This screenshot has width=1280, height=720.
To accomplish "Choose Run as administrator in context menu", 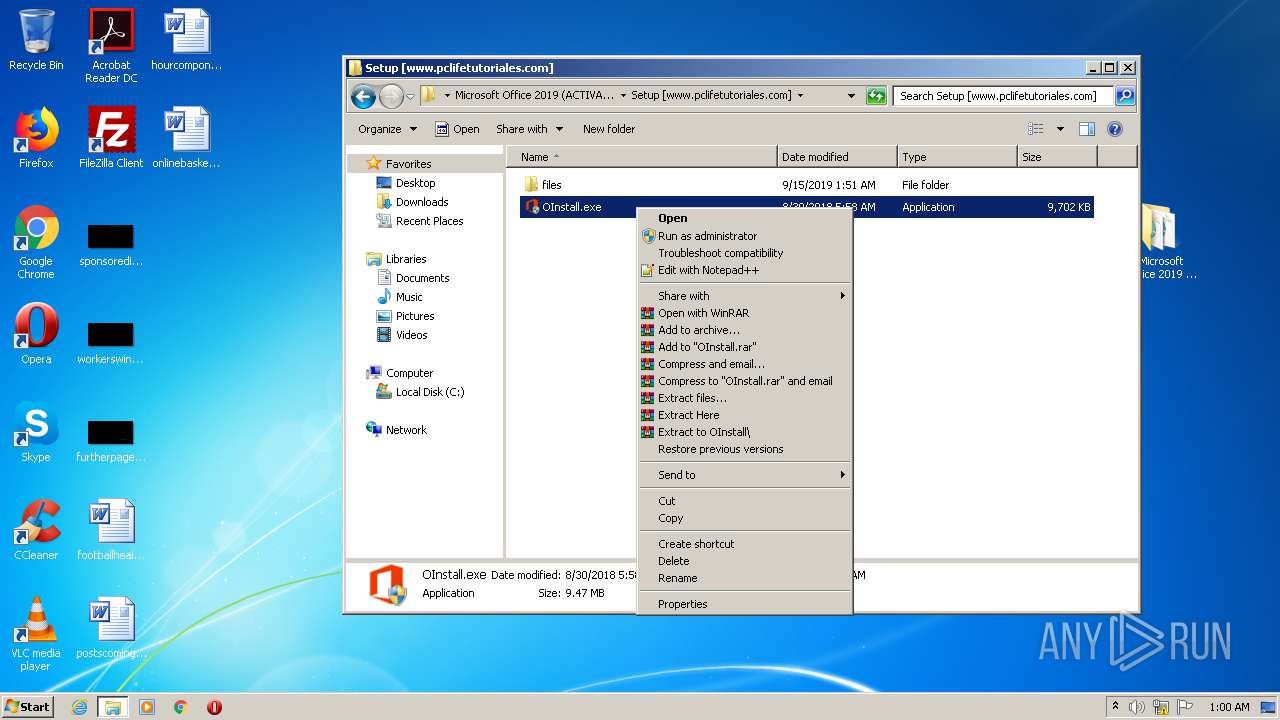I will point(745,236).
